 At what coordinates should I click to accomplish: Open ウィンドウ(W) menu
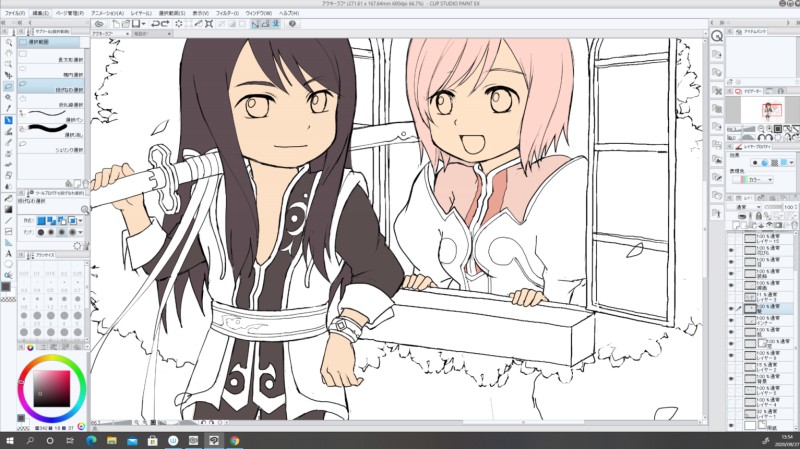pyautogui.click(x=259, y=13)
